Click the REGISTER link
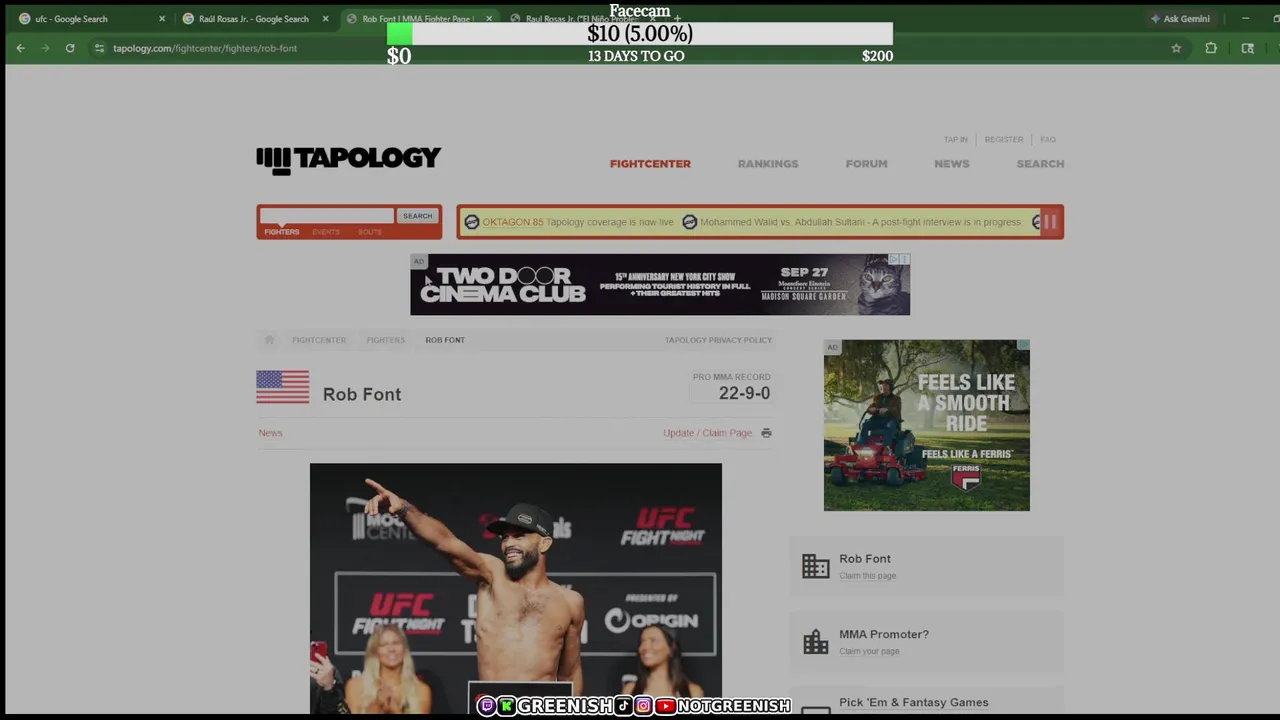The width and height of the screenshot is (1280, 720). pos(1004,139)
